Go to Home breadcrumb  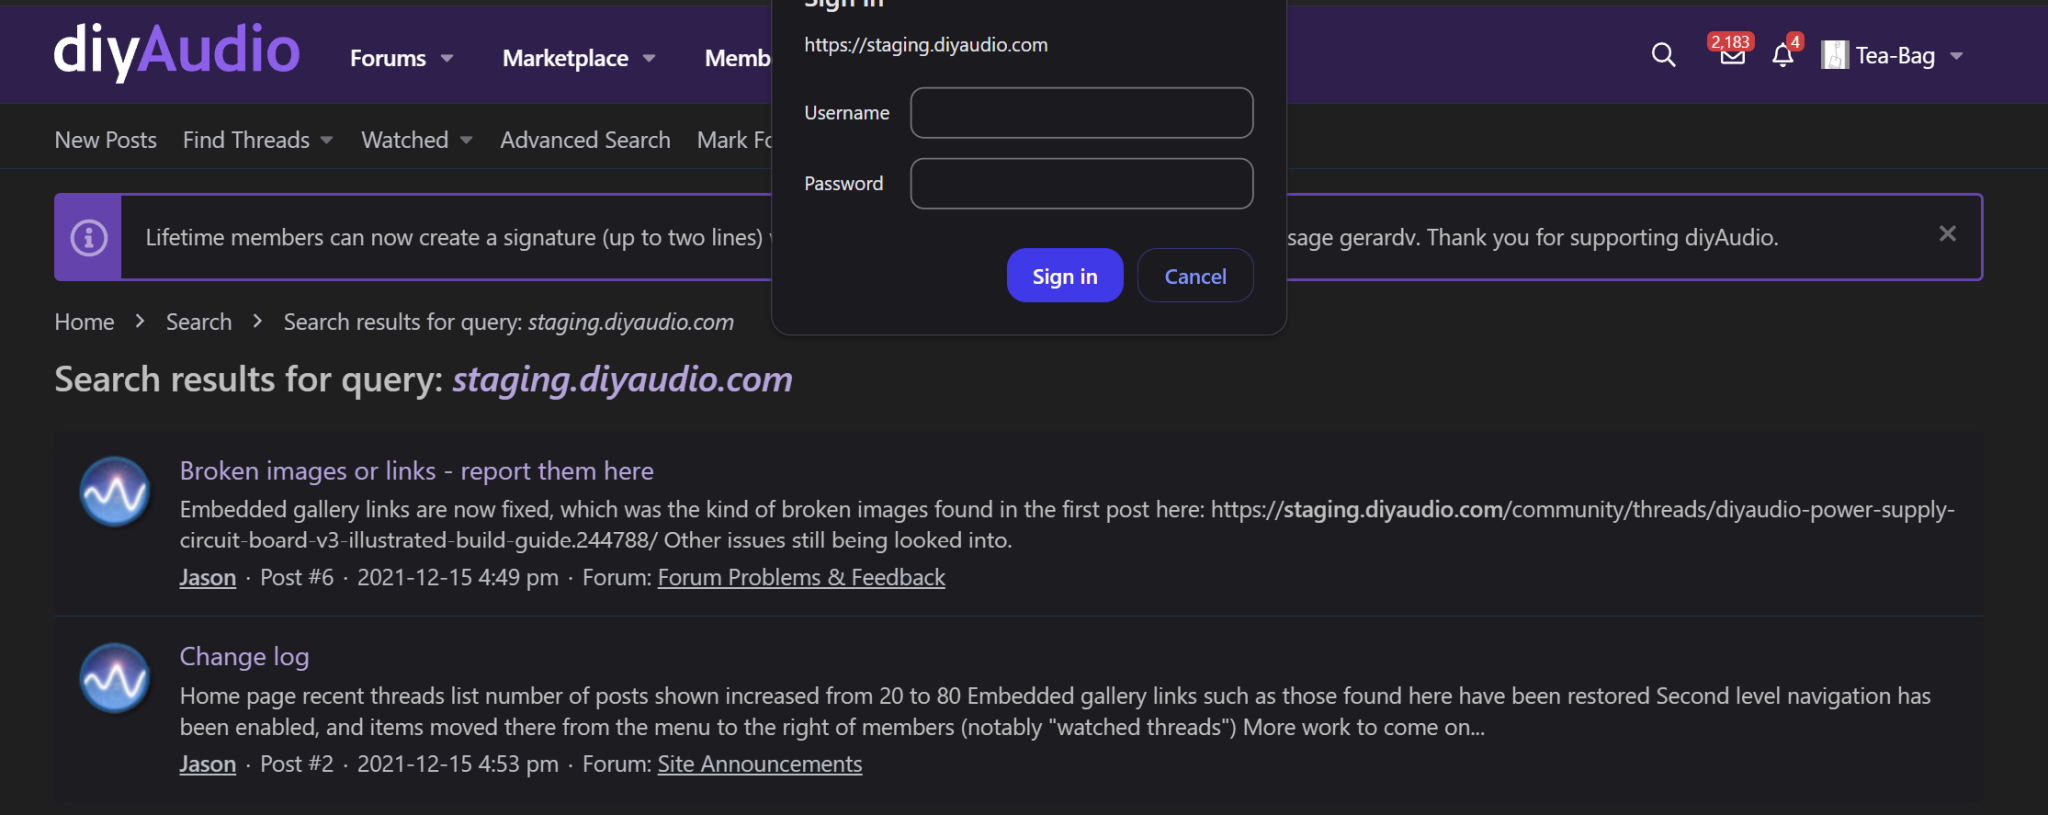pyautogui.click(x=84, y=322)
